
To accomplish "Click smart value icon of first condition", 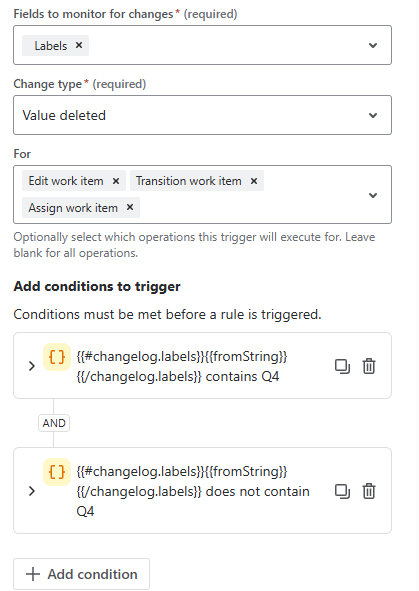I will click(57, 357).
